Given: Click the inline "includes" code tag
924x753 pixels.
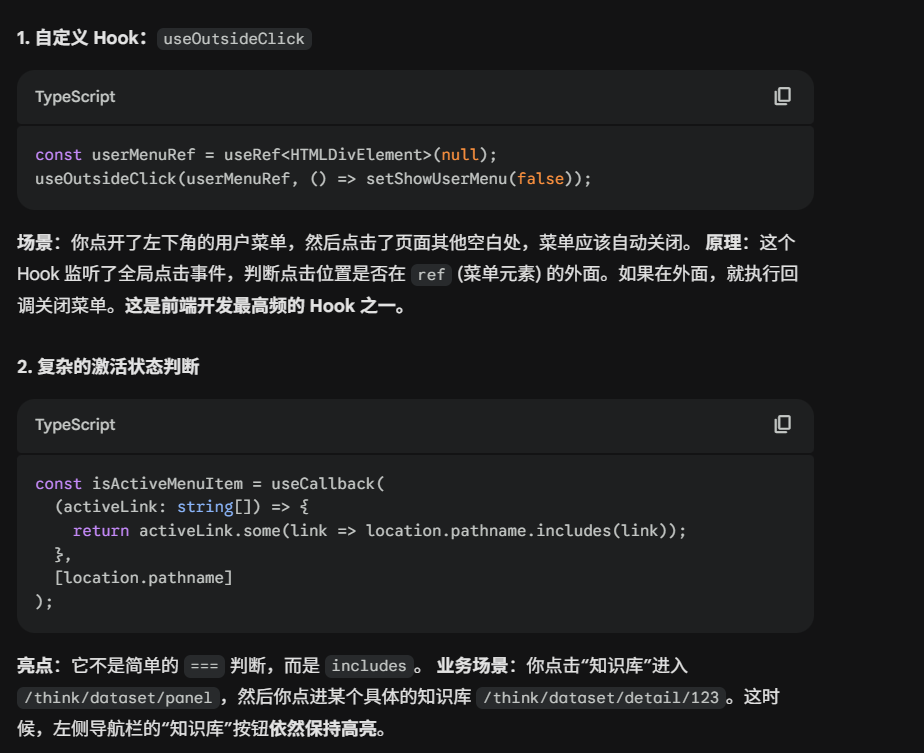Looking at the screenshot, I should 369,666.
